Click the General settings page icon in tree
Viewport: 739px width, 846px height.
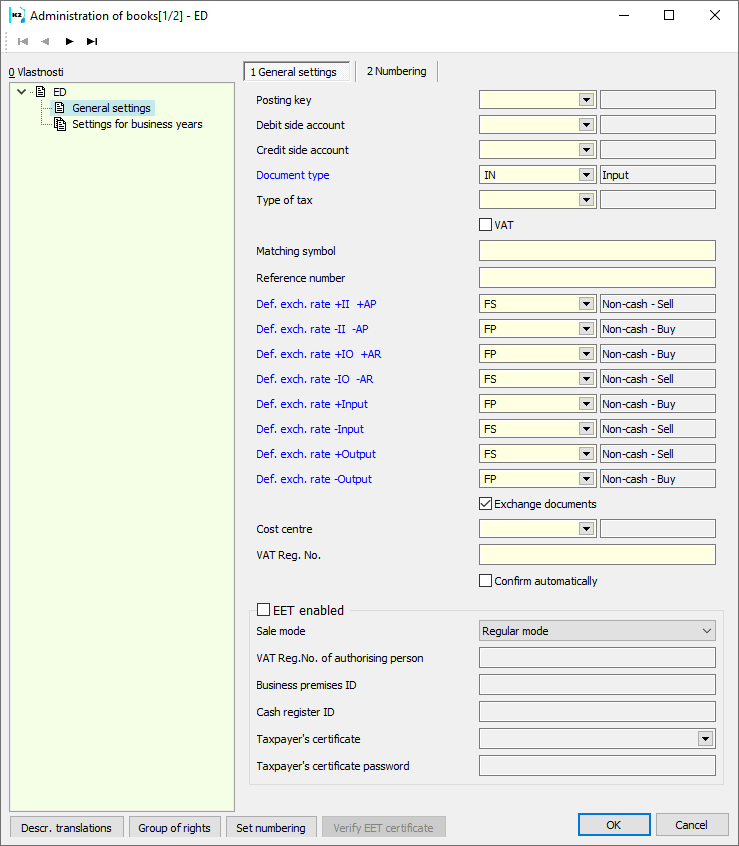(x=60, y=108)
